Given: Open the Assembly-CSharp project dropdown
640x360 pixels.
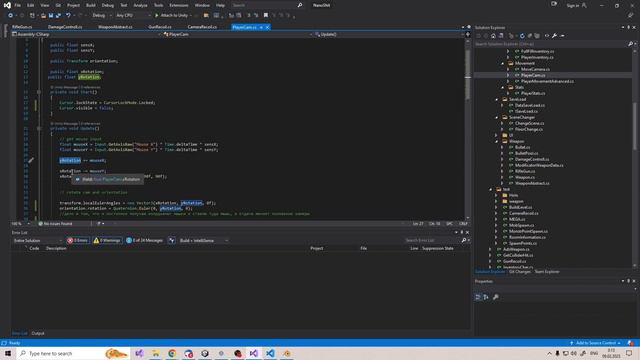Looking at the screenshot, I should coord(86,34).
